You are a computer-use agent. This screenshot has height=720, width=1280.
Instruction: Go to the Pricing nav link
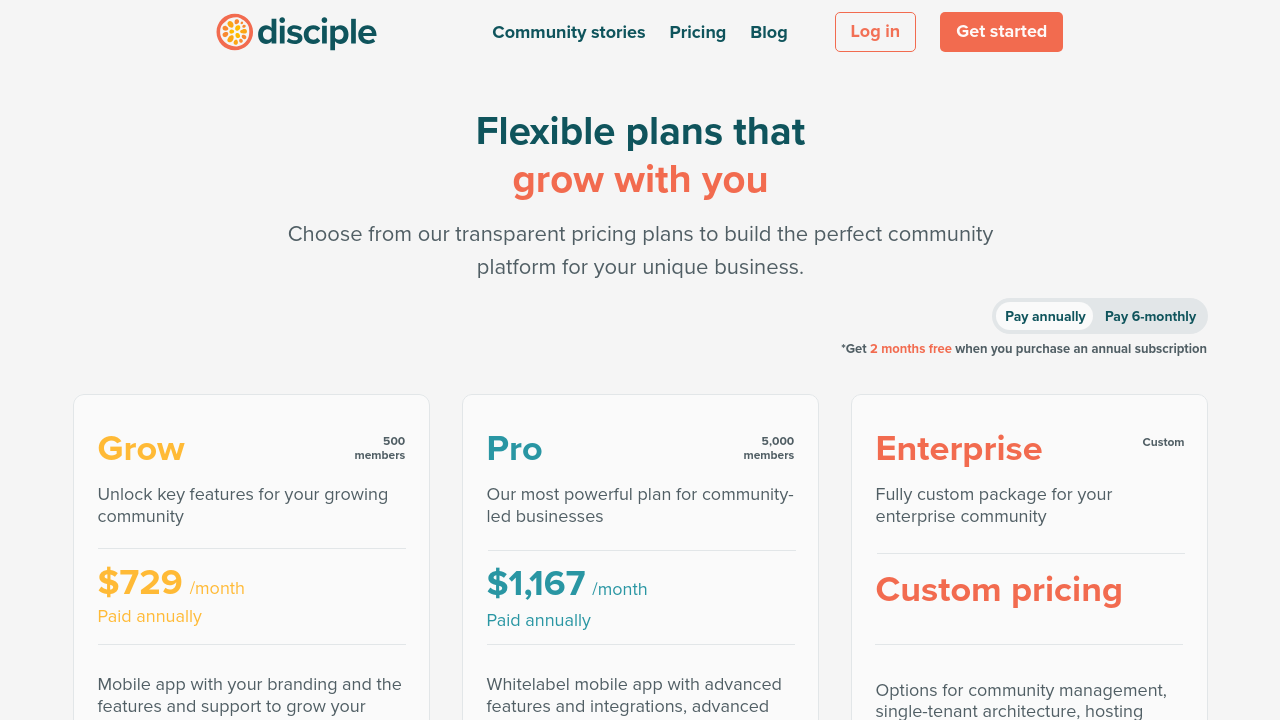tap(697, 32)
